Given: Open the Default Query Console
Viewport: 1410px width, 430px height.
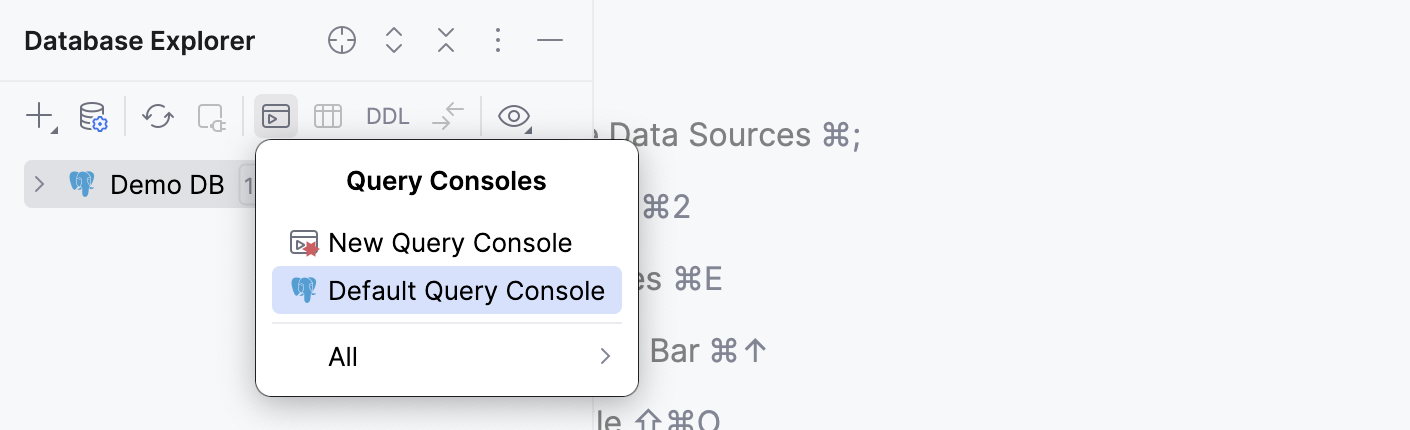Looking at the screenshot, I should (x=466, y=291).
